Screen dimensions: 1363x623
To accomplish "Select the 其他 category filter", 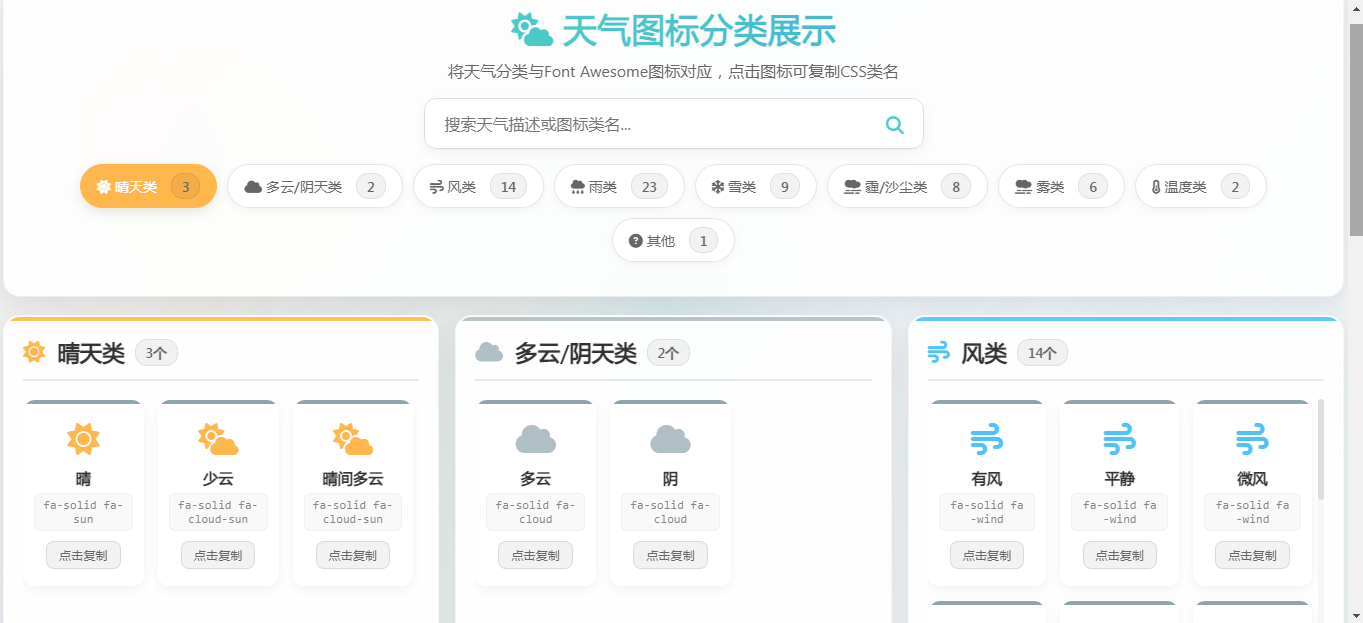I will tap(673, 240).
